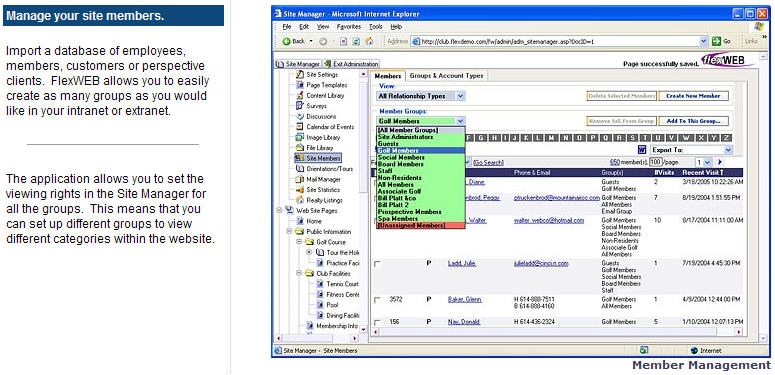Click the Site Statistics icon

[x=300, y=190]
